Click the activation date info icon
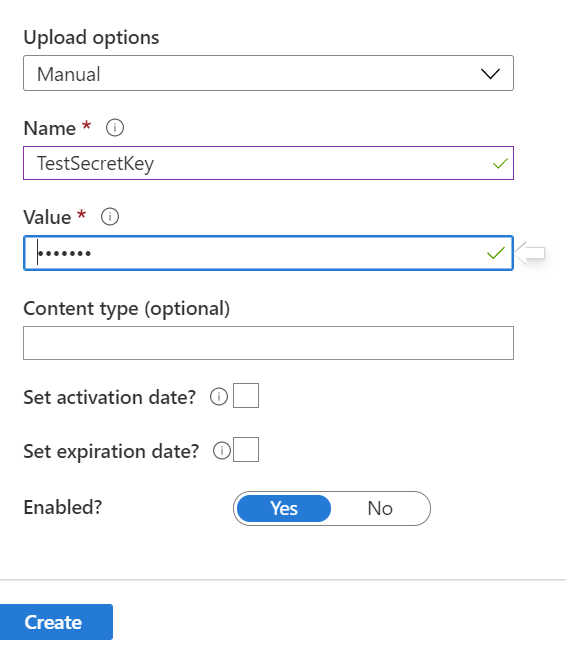566x653 pixels. pos(219,396)
